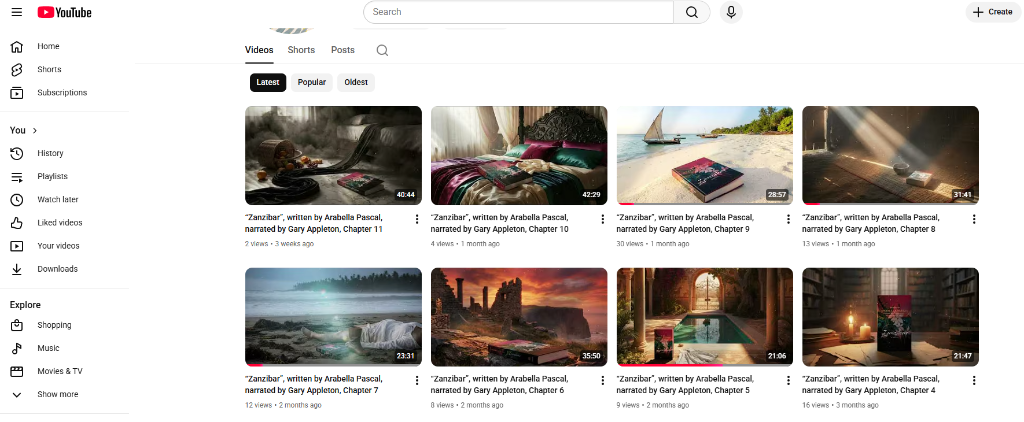Click the Chapter 4 video title

pos(871,385)
